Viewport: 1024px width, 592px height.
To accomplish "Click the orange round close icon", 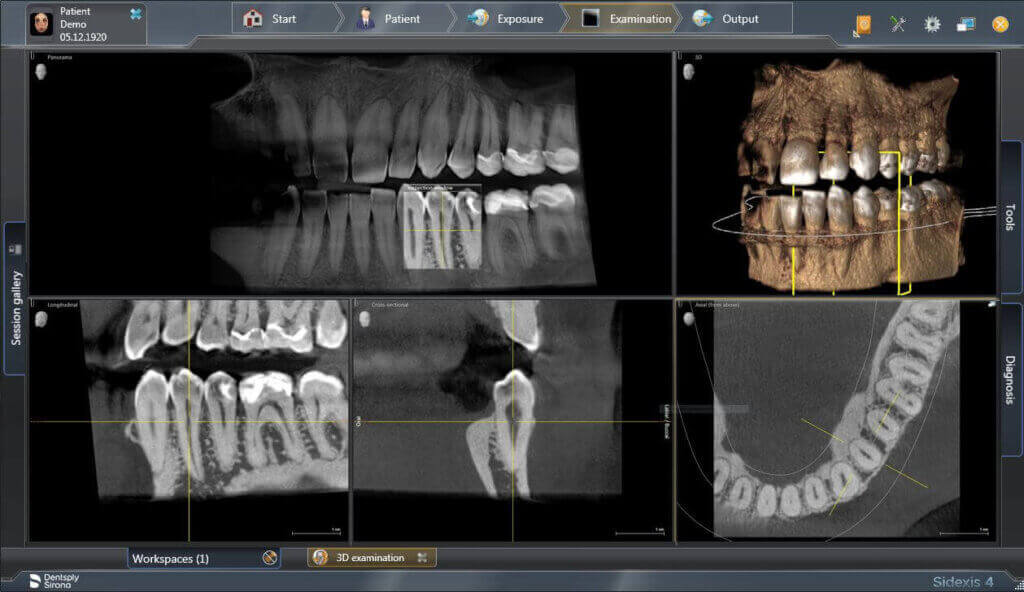I will (1000, 25).
